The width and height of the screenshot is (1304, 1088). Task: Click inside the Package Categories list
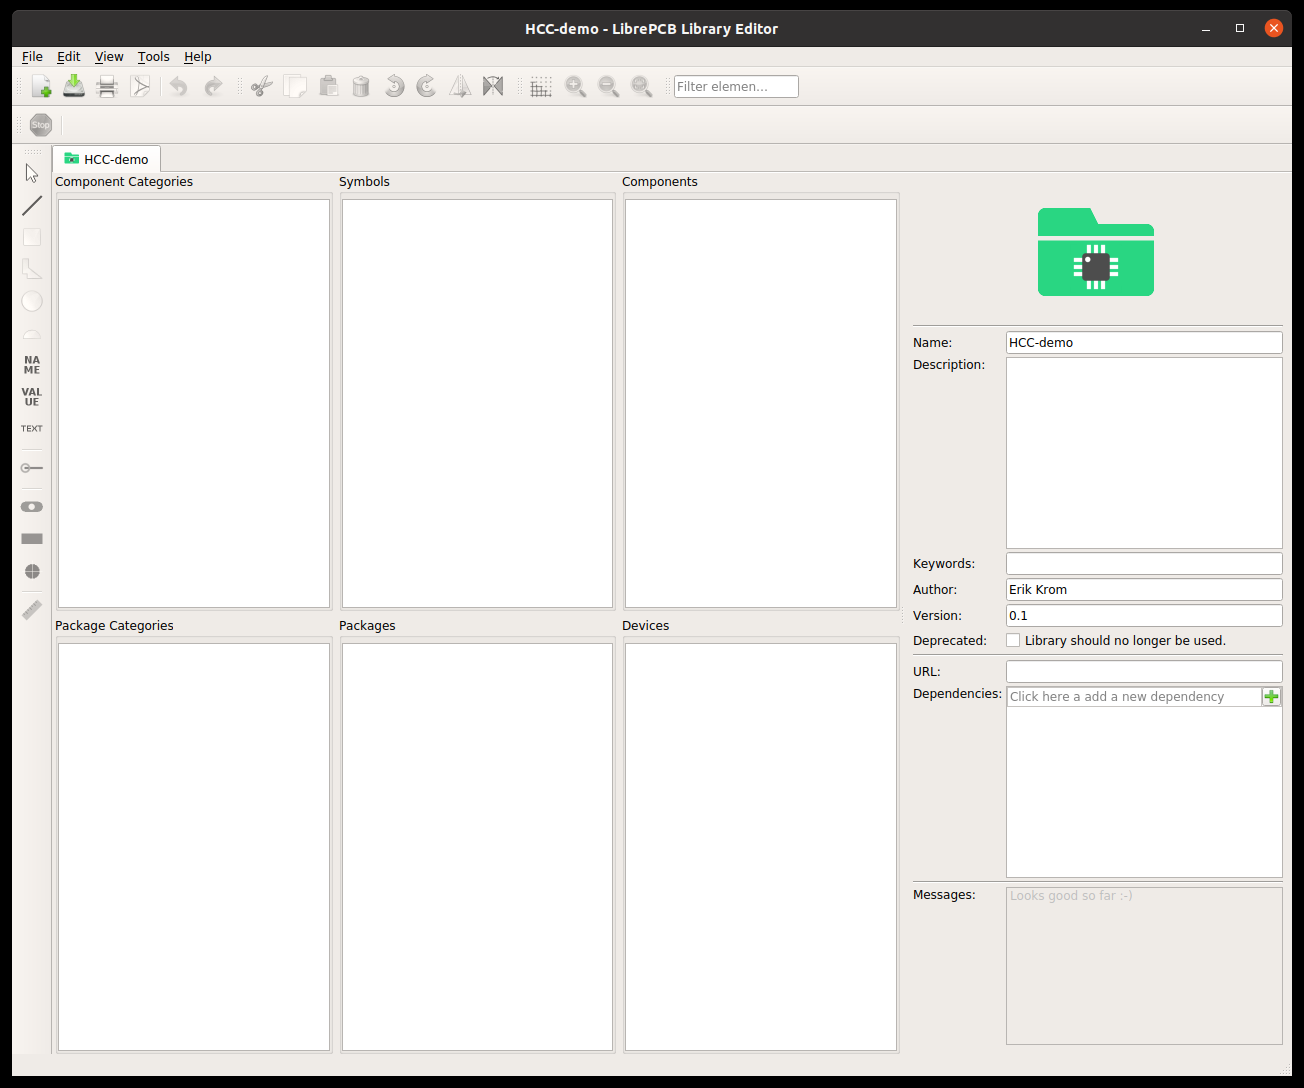194,847
